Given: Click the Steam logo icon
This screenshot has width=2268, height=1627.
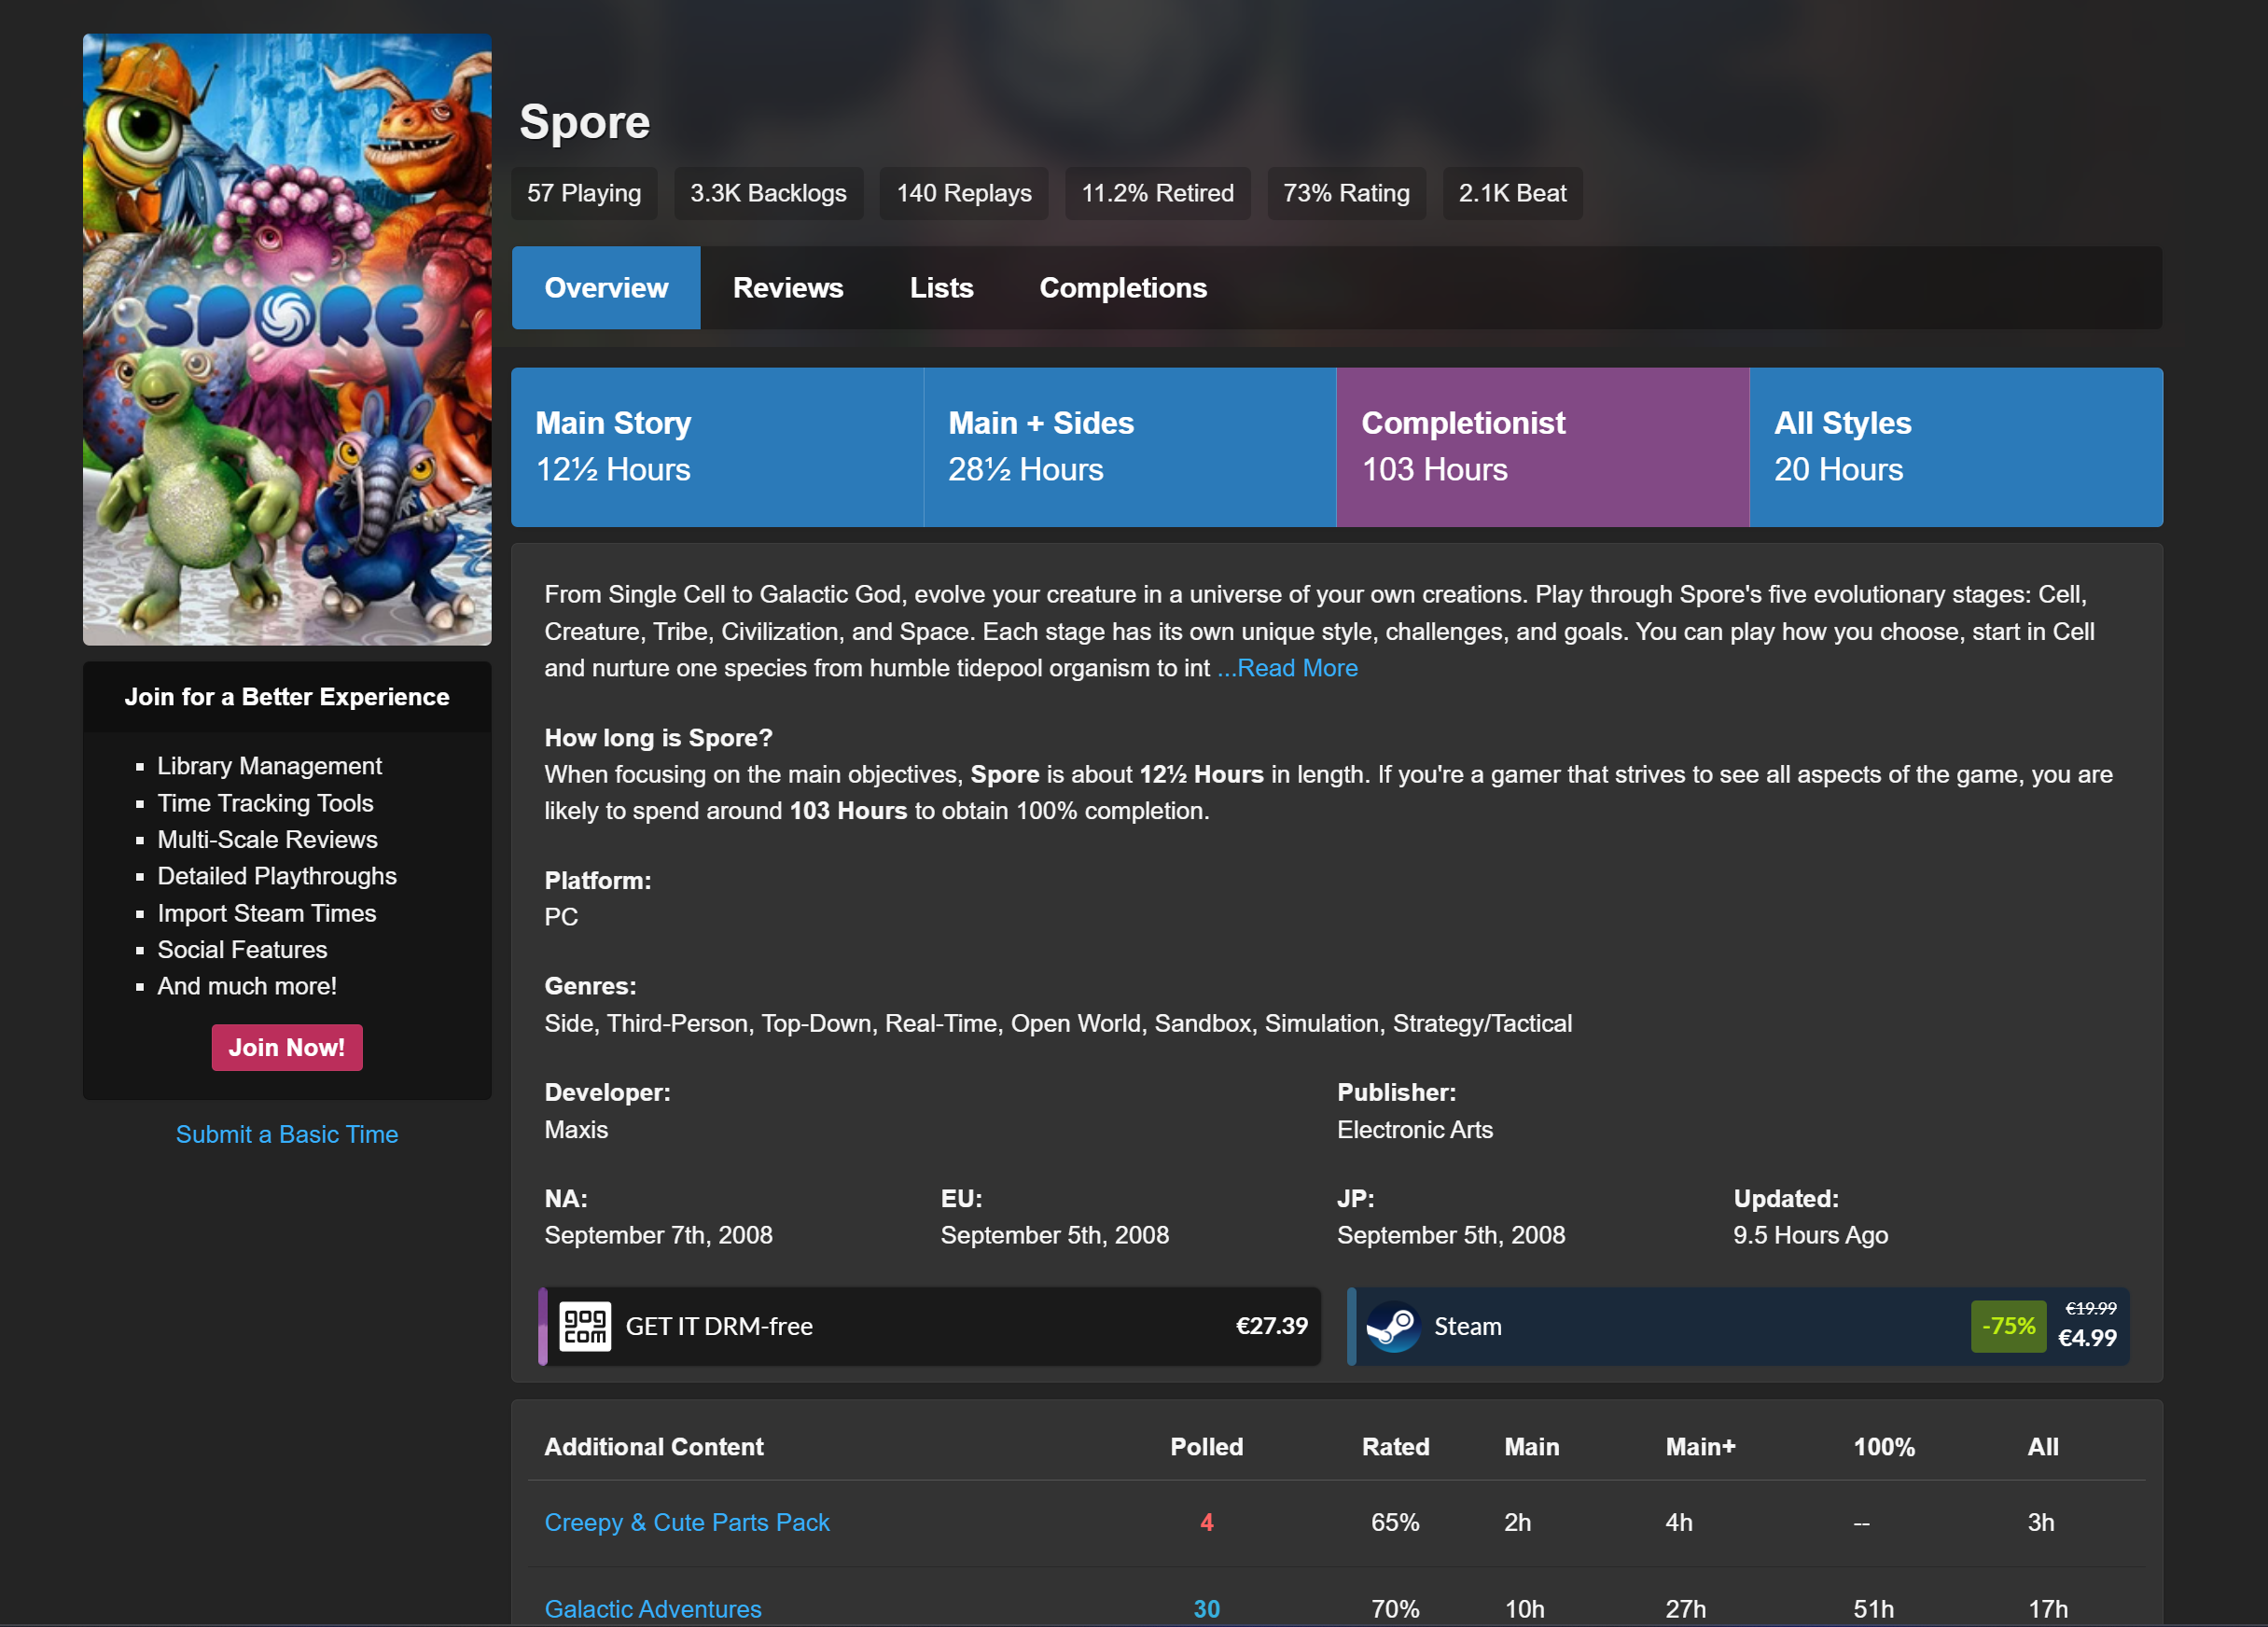Looking at the screenshot, I should pos(1392,1326).
